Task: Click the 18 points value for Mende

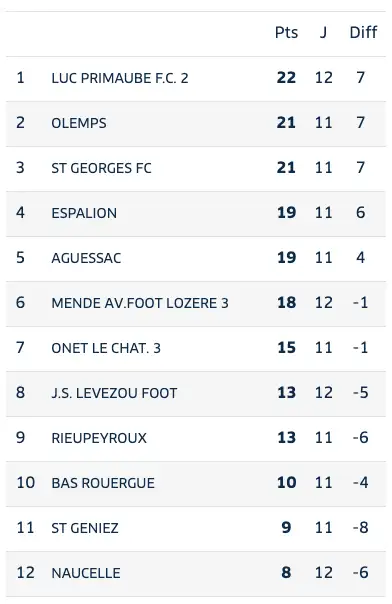Action: 286,303
